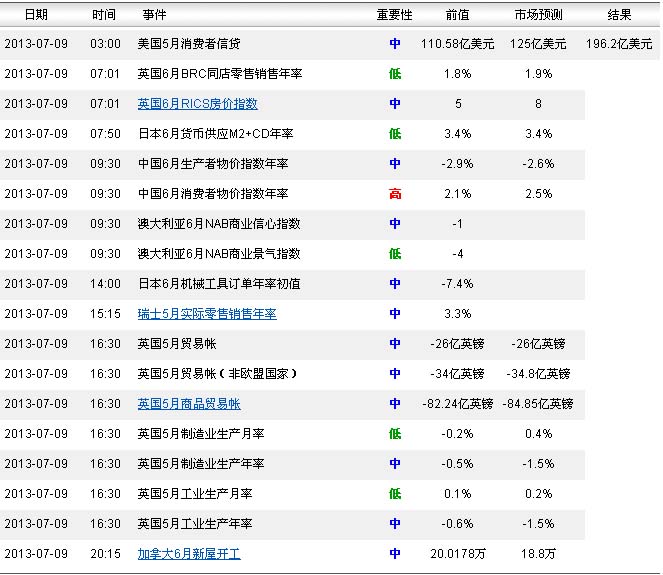663x575 pixels.
Task: Select the 美国5月消费者信贷 event text
Action: 189,44
